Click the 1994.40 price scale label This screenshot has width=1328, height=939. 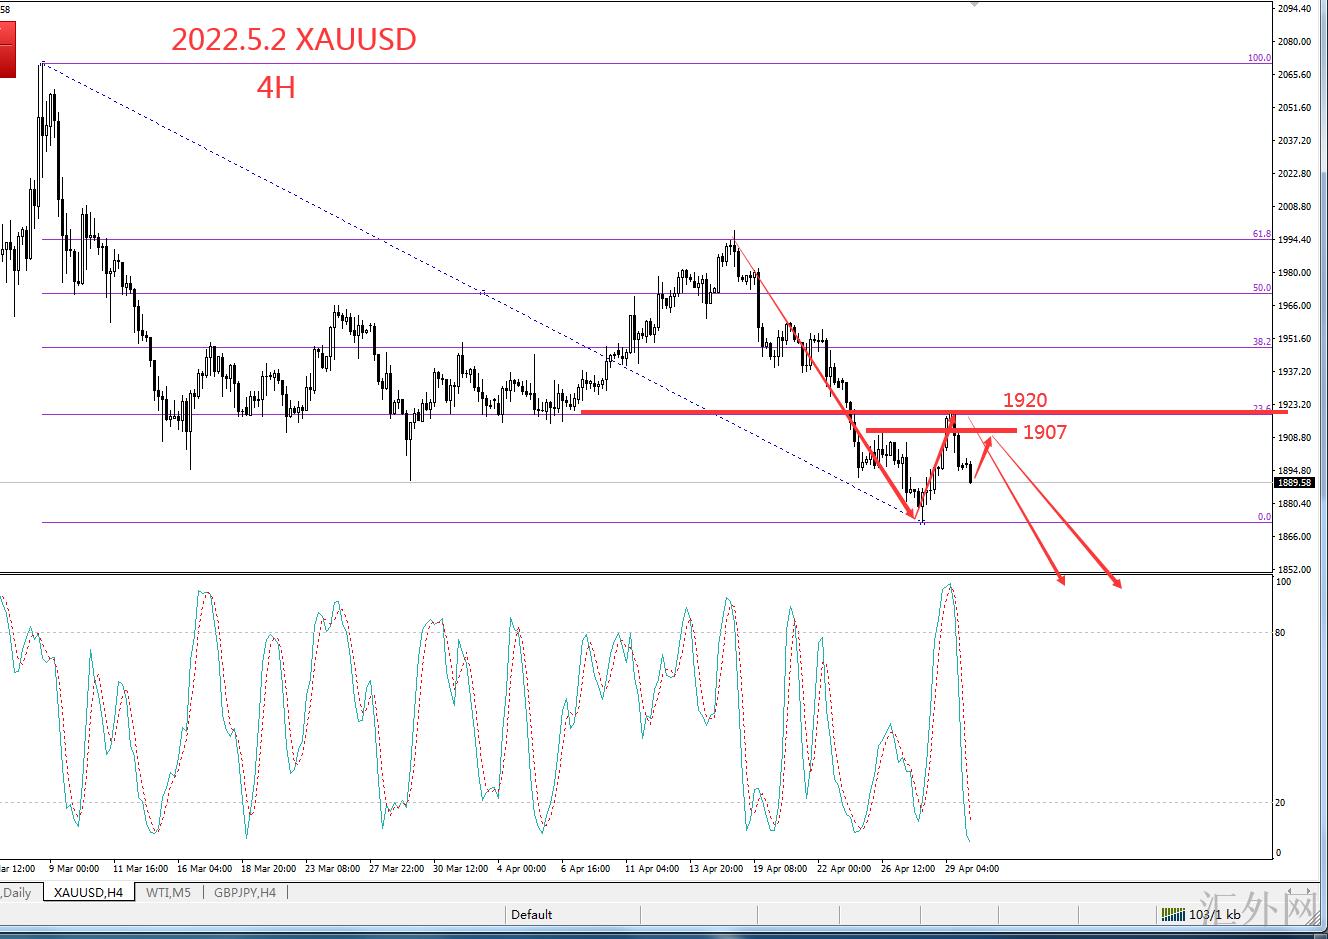[1294, 240]
